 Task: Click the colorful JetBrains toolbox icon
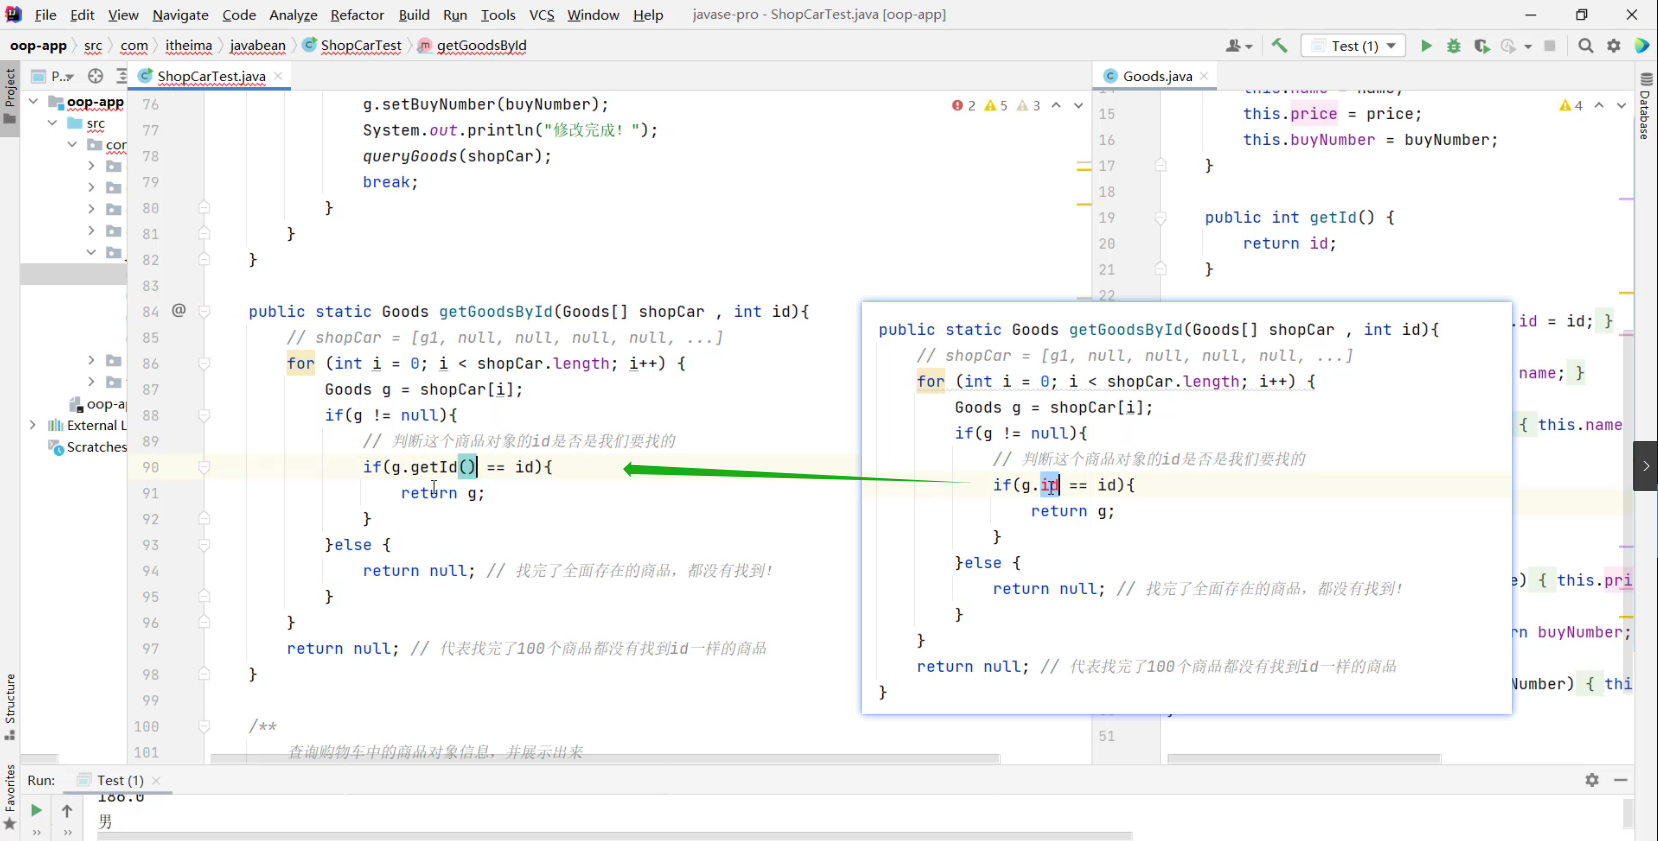pos(1642,46)
